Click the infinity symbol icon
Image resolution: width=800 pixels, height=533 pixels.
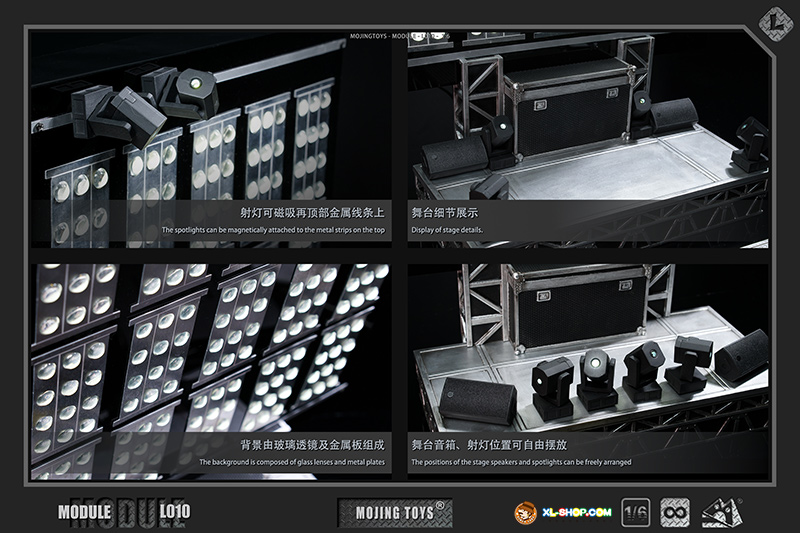pos(677,511)
